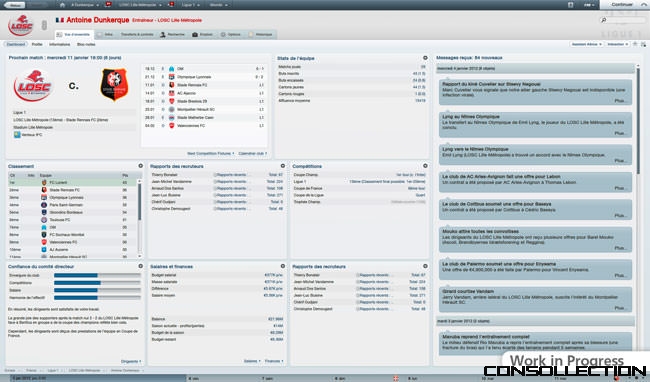Go to the home screen icon
The image size is (650, 382).
click(63, 5)
